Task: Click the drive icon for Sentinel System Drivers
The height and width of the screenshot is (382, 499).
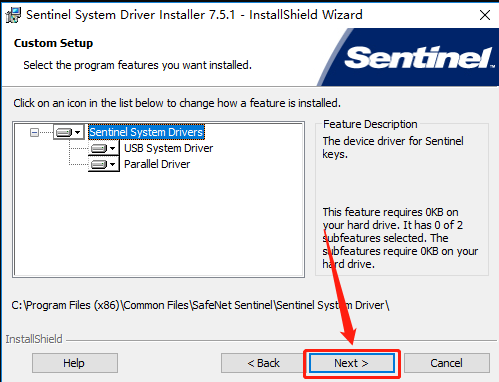Action: pos(64,132)
